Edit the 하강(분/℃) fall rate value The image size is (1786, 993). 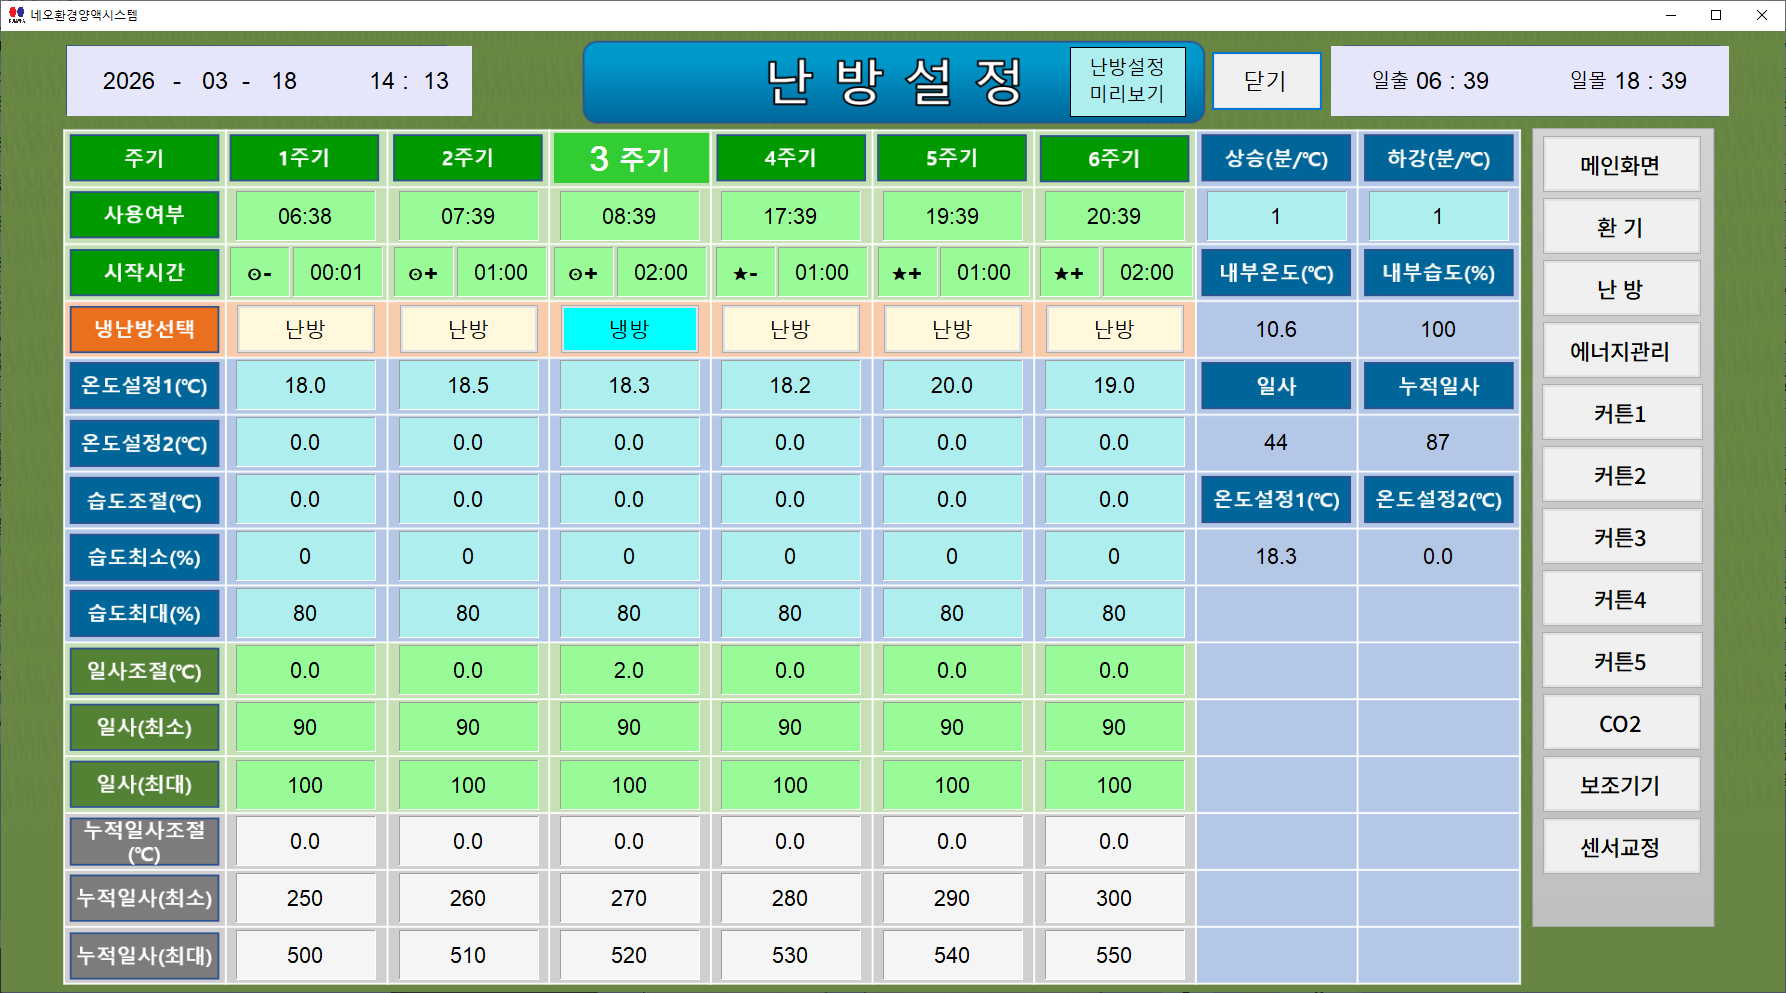(x=1438, y=216)
